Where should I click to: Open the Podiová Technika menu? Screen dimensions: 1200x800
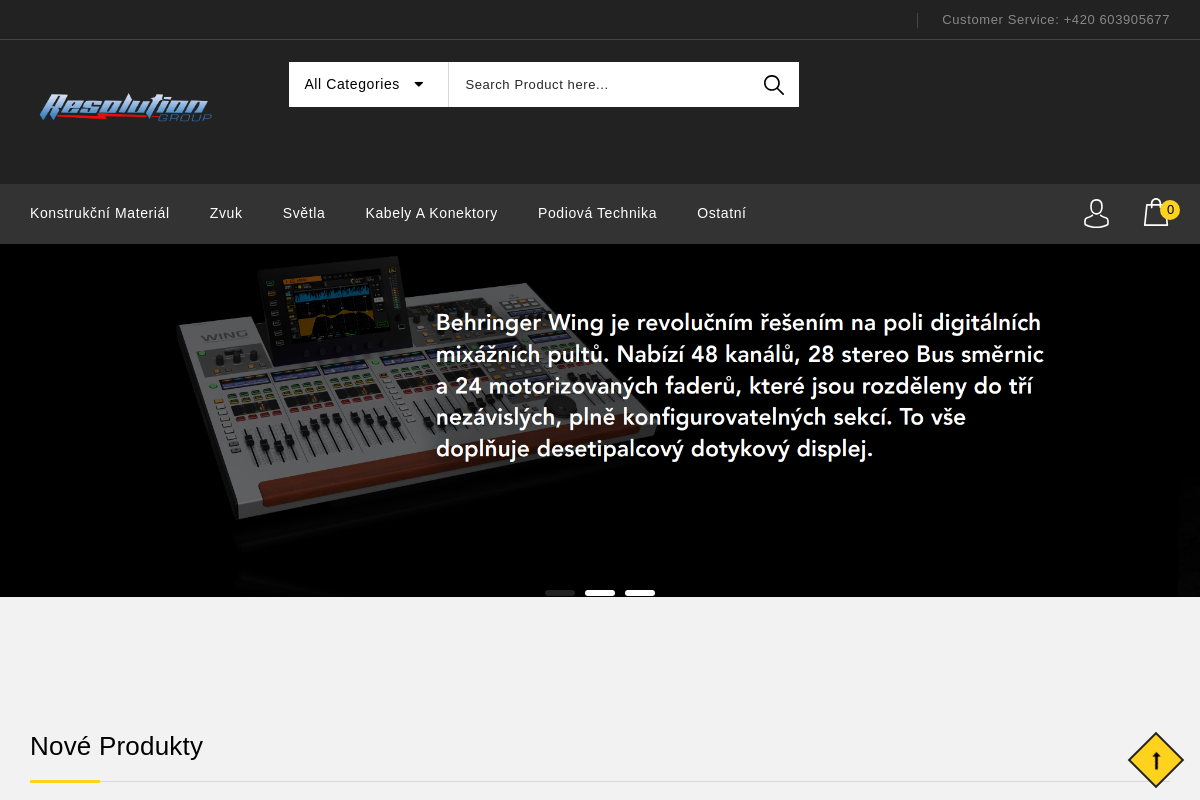coord(597,213)
